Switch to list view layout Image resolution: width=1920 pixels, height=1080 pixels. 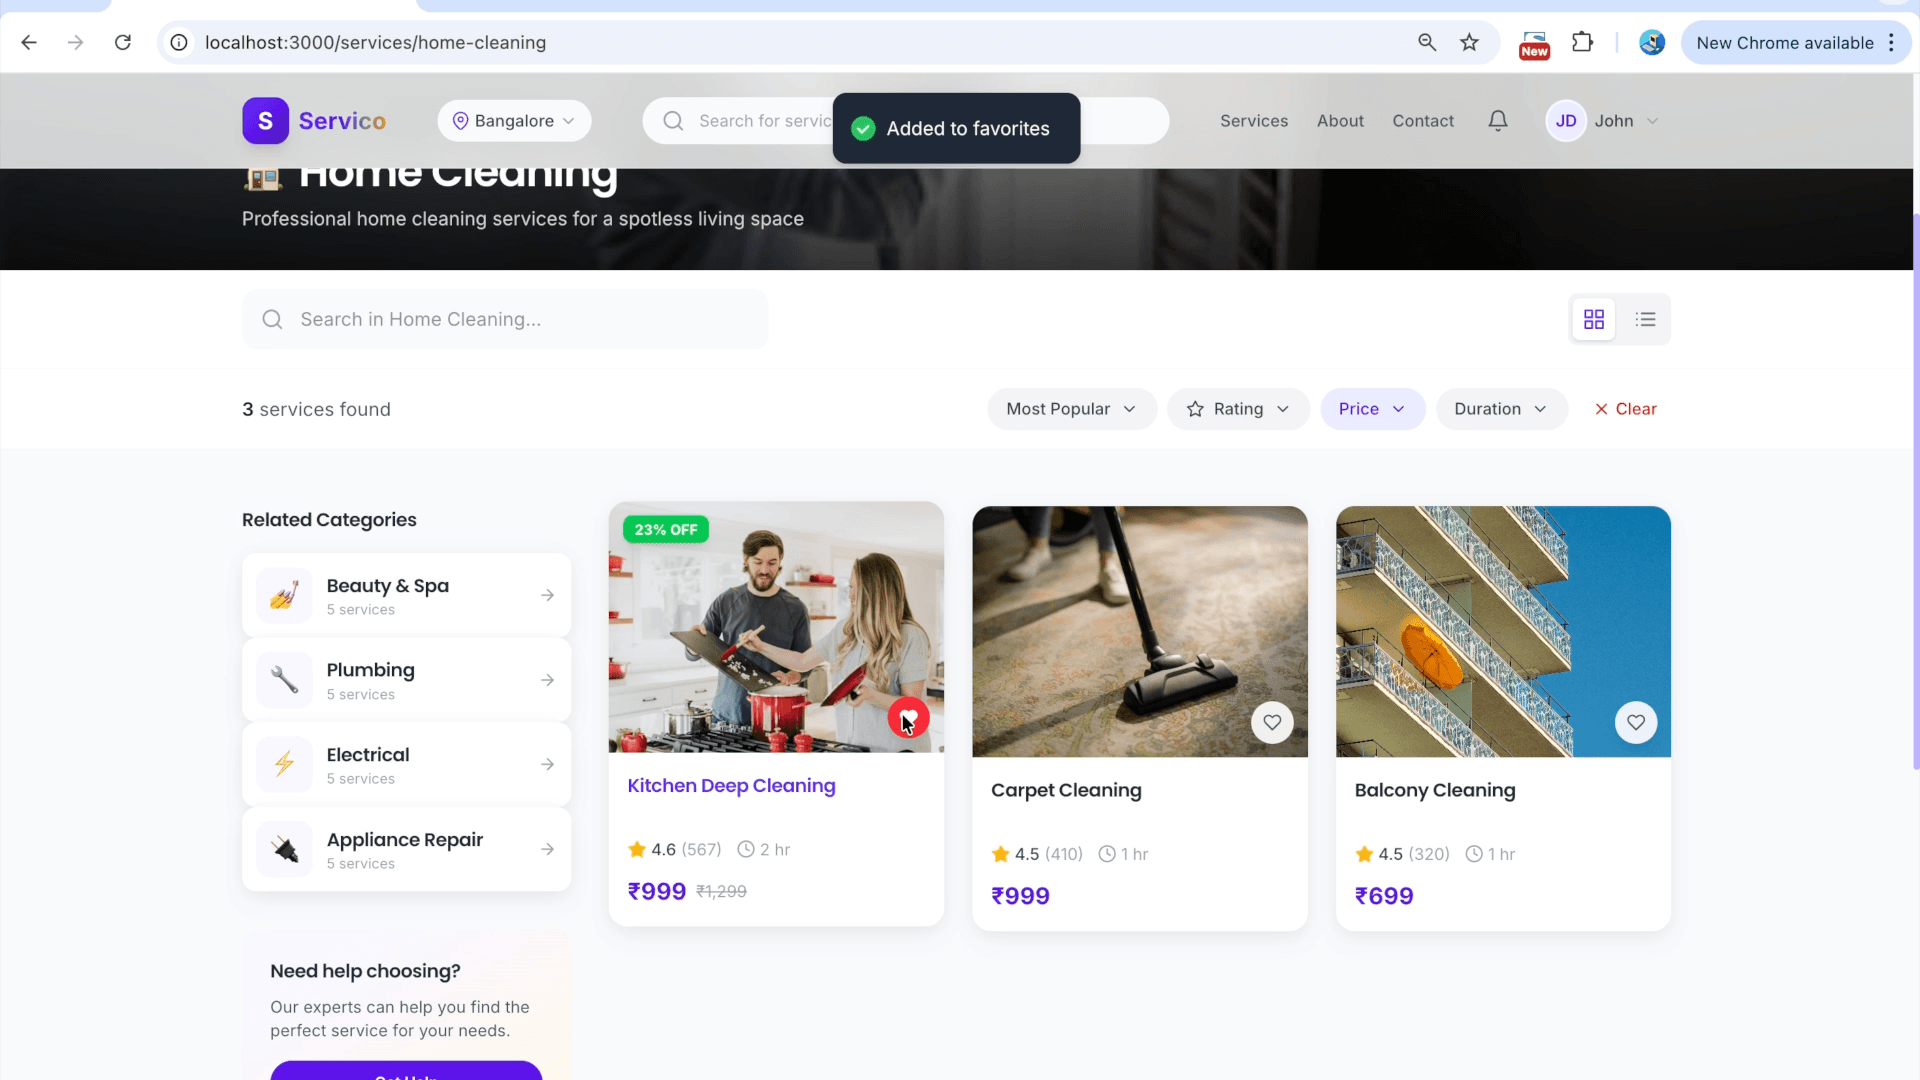1645,319
